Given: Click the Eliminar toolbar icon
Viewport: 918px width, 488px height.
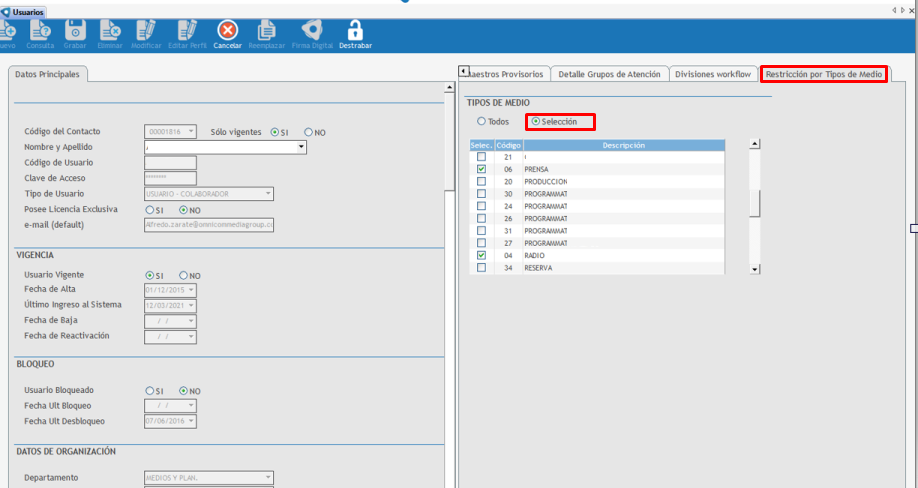Looking at the screenshot, I should (x=110, y=32).
